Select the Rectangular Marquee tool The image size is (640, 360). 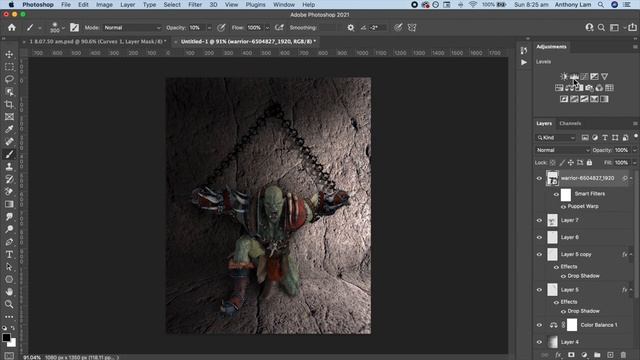point(9,67)
